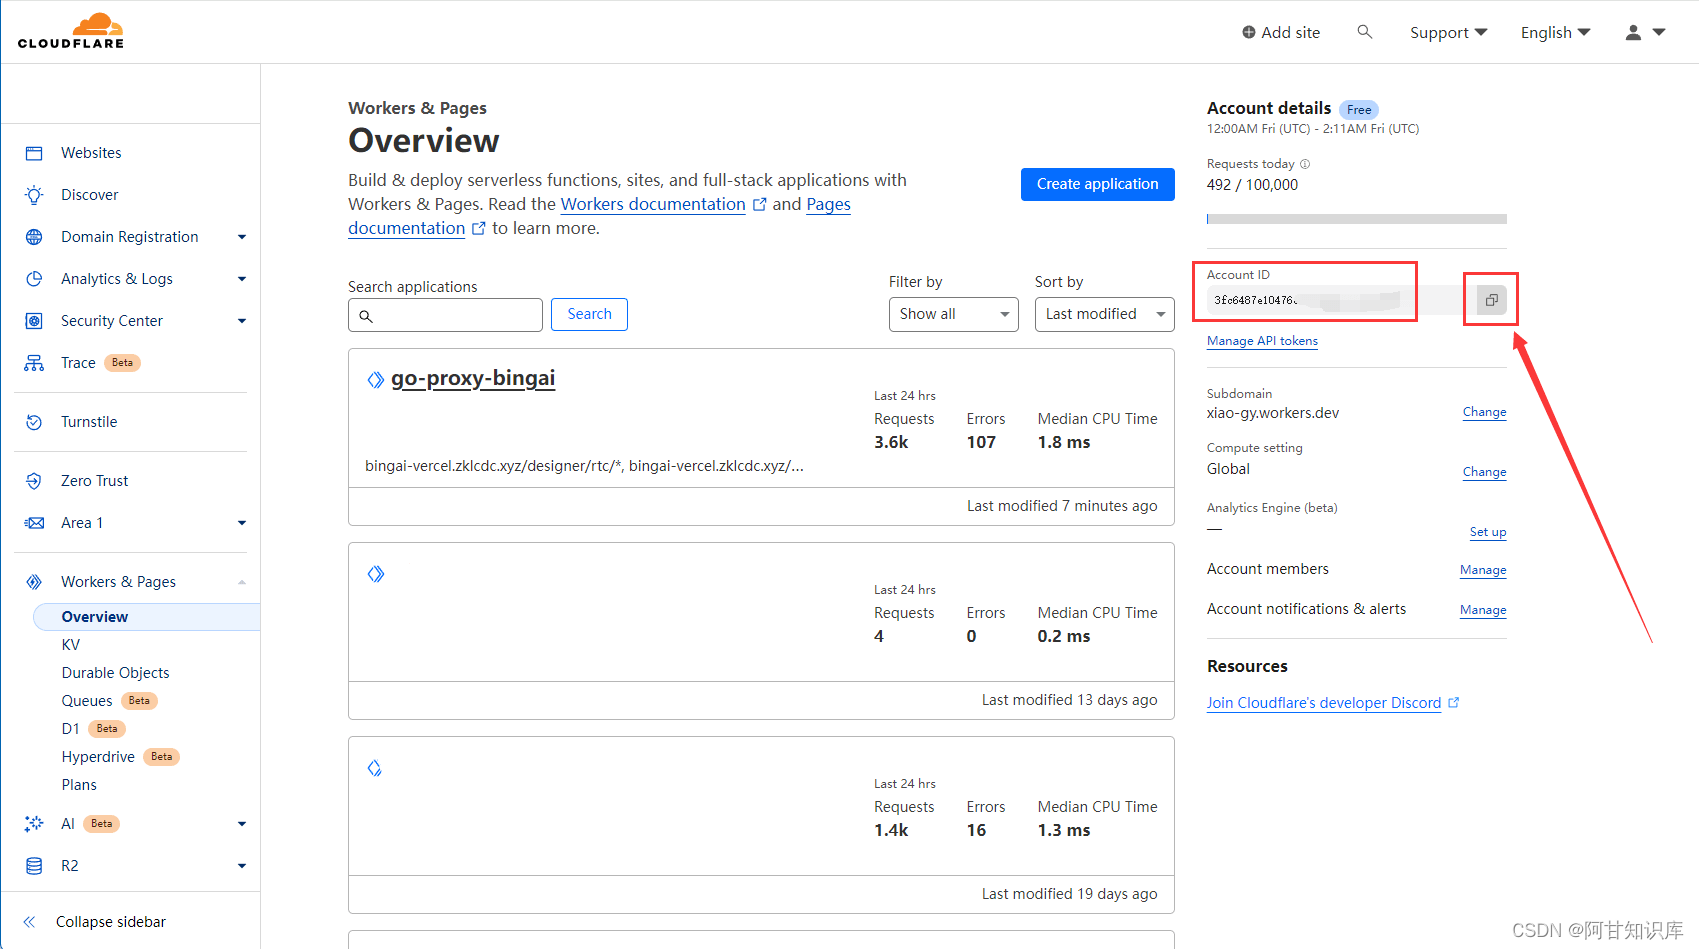This screenshot has height=949, width=1699.
Task: Click the Cloudflare logo
Action: point(71,31)
